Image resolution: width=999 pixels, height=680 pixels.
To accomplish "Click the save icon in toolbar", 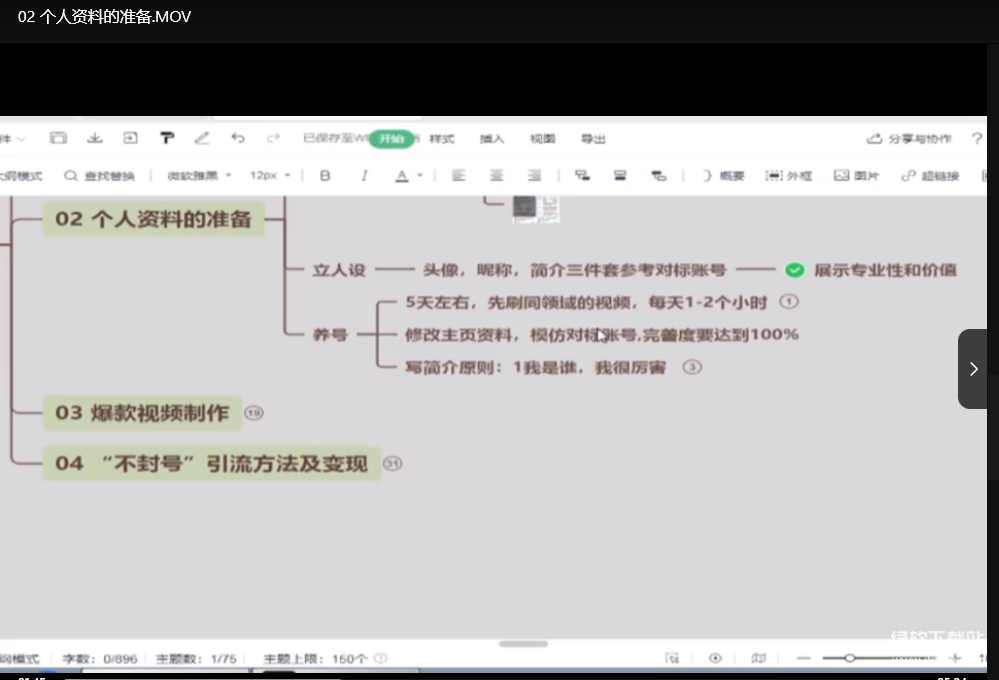I will [x=59, y=138].
